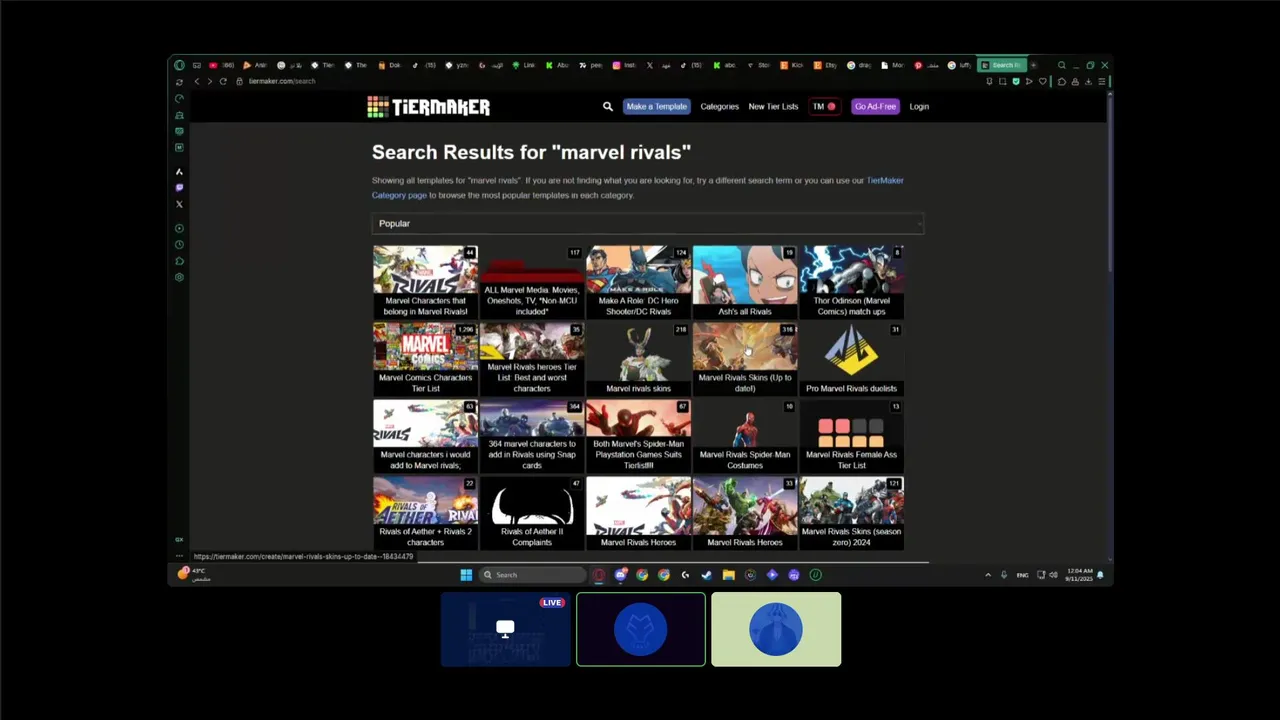The width and height of the screenshot is (1280, 720).
Task: Select the LIVE screen share tile
Action: pos(505,629)
